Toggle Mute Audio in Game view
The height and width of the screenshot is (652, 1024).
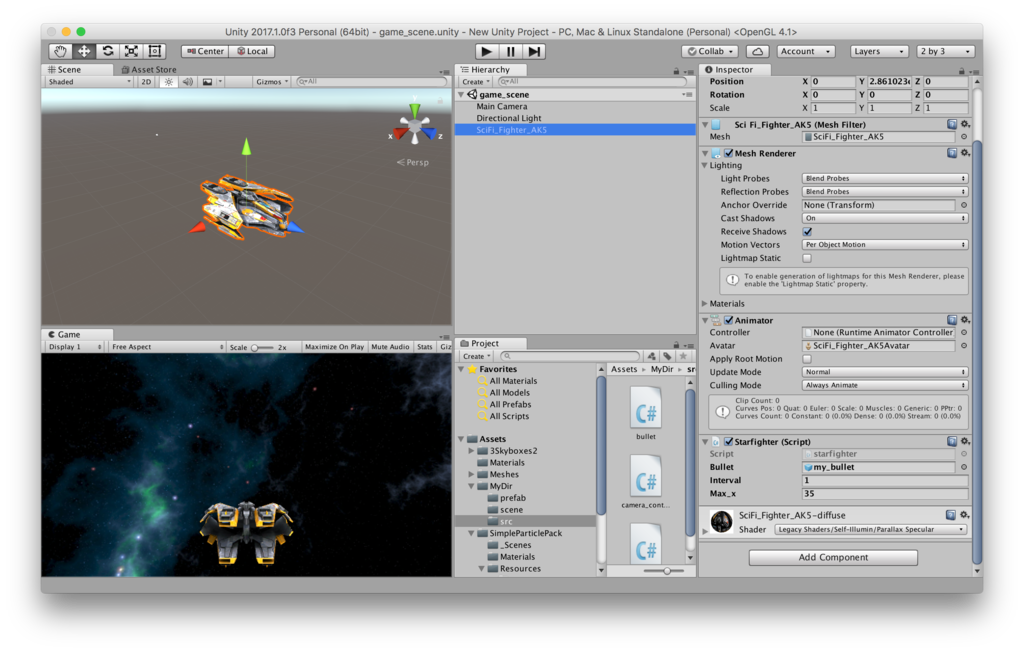pos(390,347)
